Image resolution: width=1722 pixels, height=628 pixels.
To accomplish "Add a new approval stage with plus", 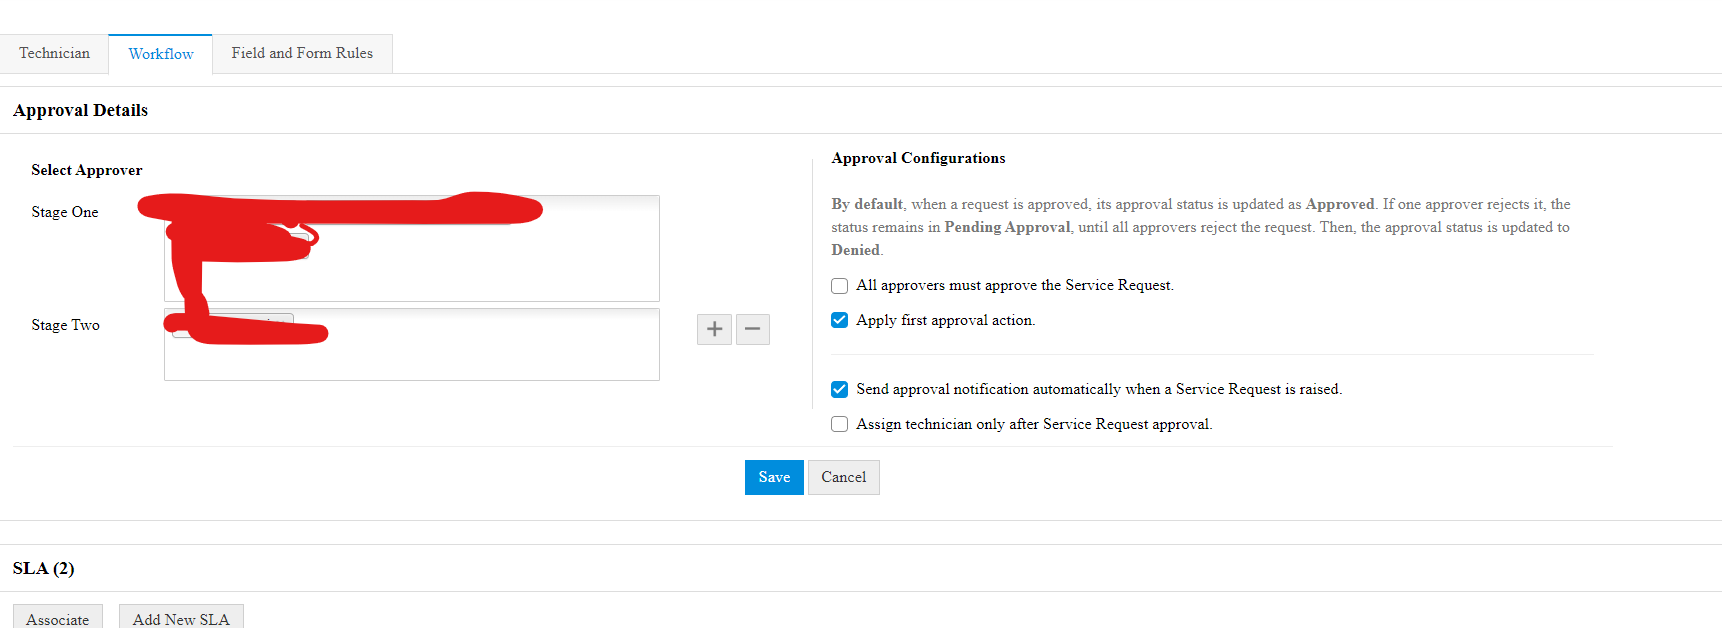I will (x=714, y=329).
